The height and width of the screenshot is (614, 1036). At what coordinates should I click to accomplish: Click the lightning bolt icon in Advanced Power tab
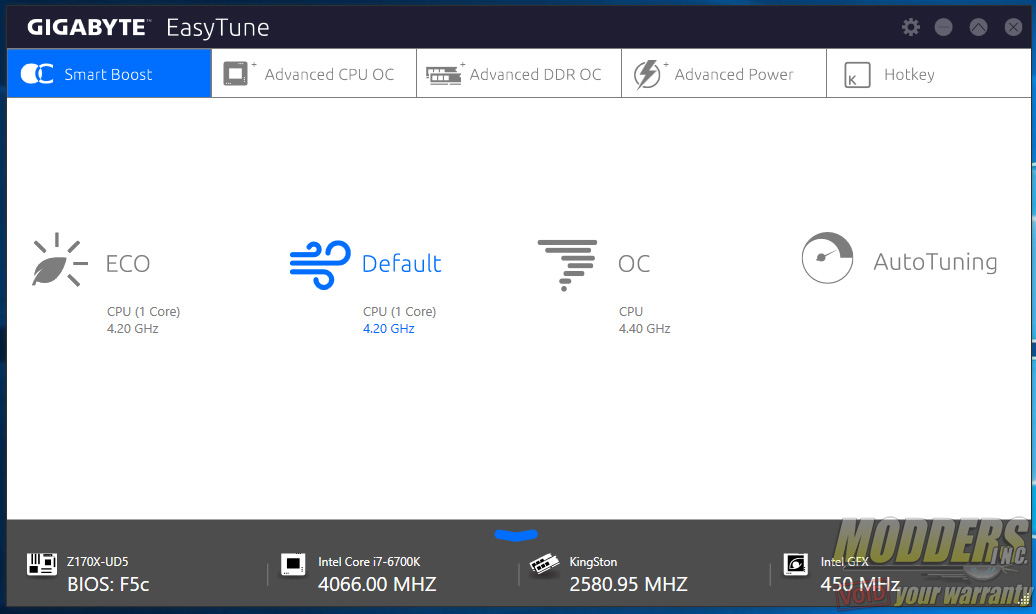(x=648, y=74)
